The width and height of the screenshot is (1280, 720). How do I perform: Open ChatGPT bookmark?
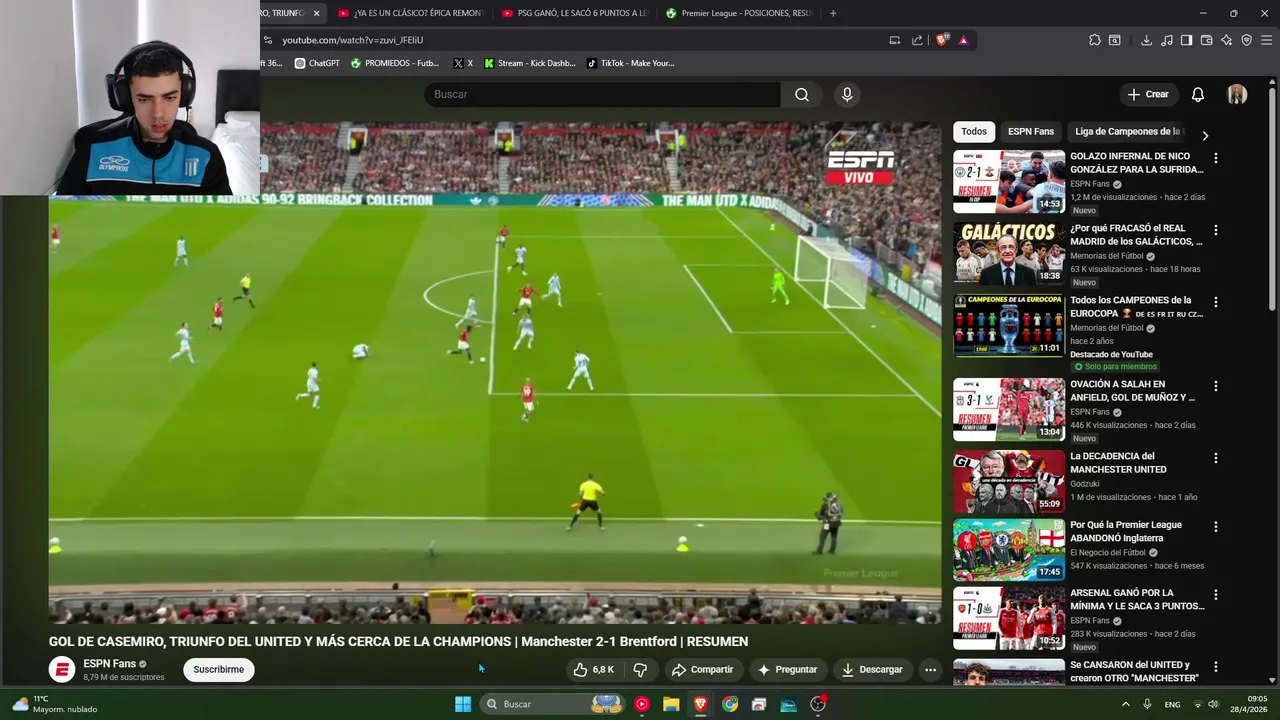click(x=317, y=63)
